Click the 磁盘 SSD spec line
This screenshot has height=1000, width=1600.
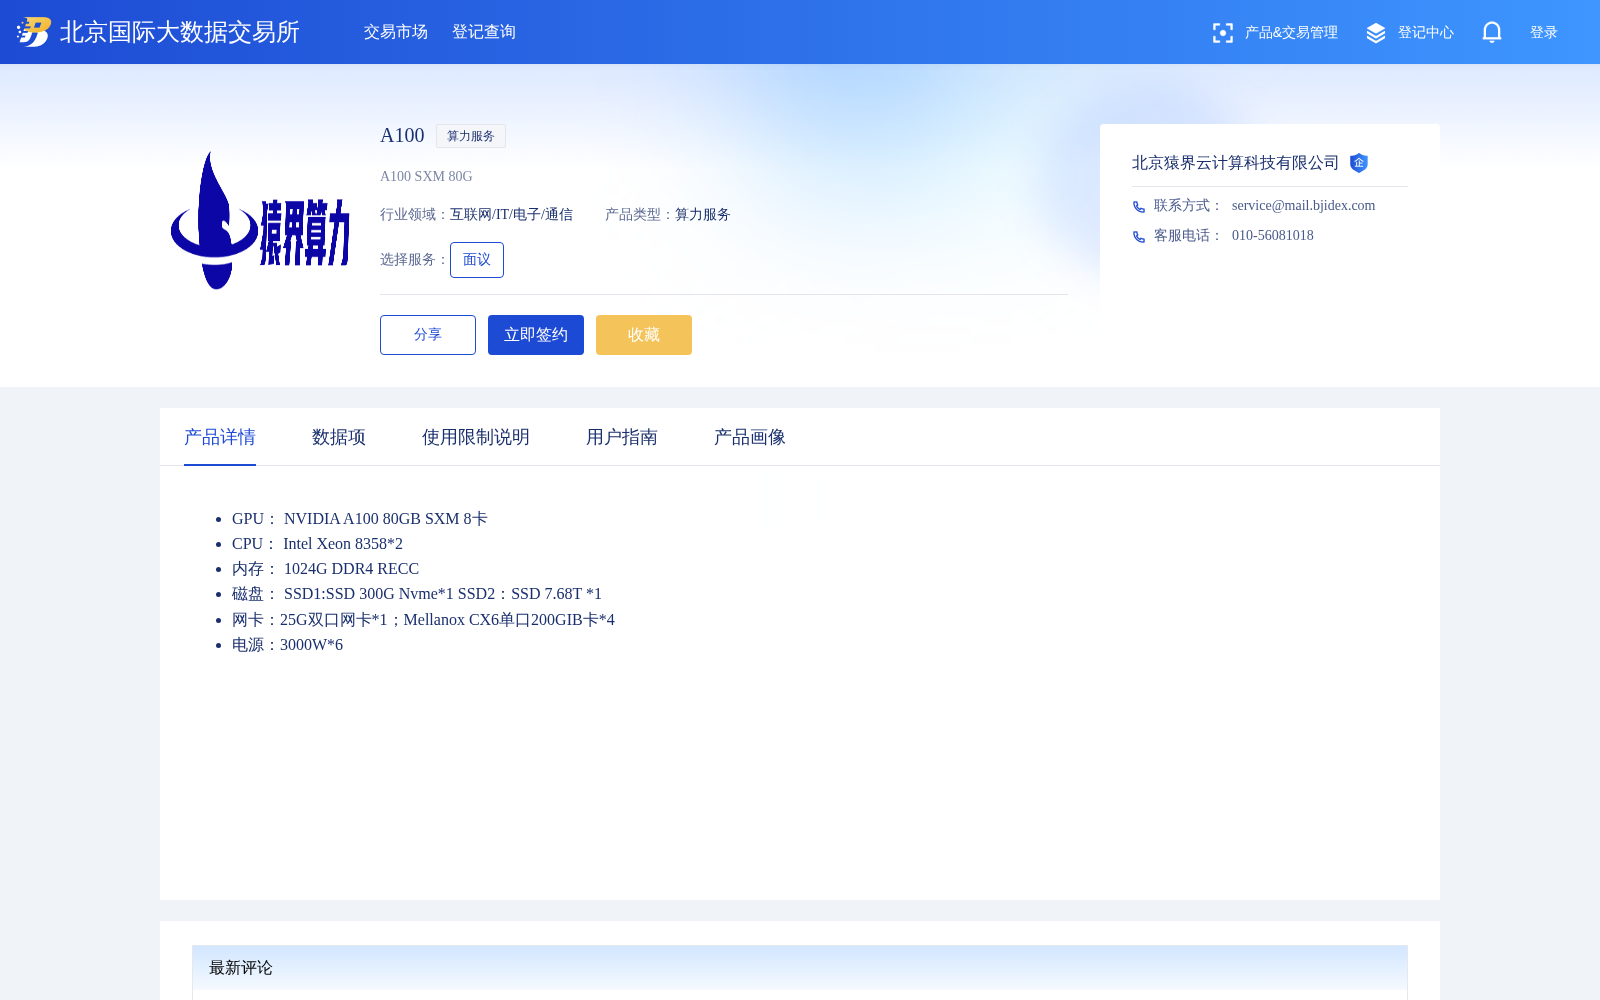(x=417, y=594)
